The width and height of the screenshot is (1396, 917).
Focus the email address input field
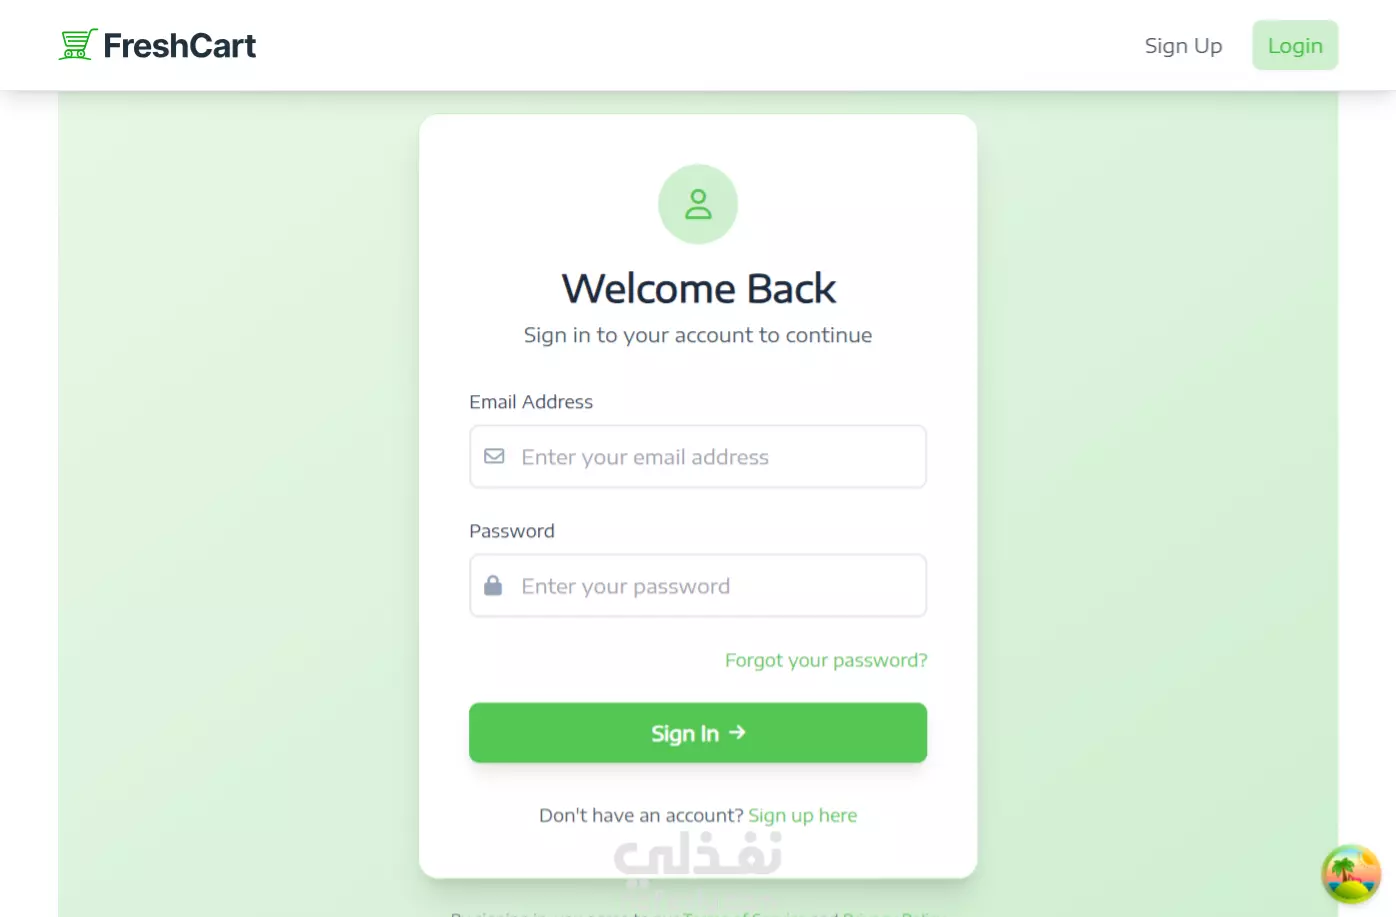[x=698, y=457]
